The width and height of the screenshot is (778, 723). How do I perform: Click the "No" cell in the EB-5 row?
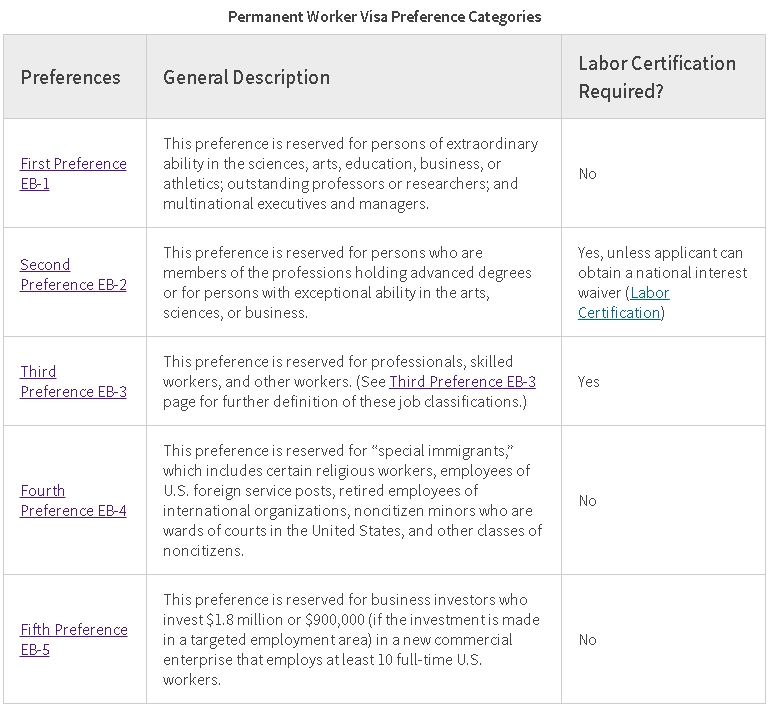(x=587, y=640)
